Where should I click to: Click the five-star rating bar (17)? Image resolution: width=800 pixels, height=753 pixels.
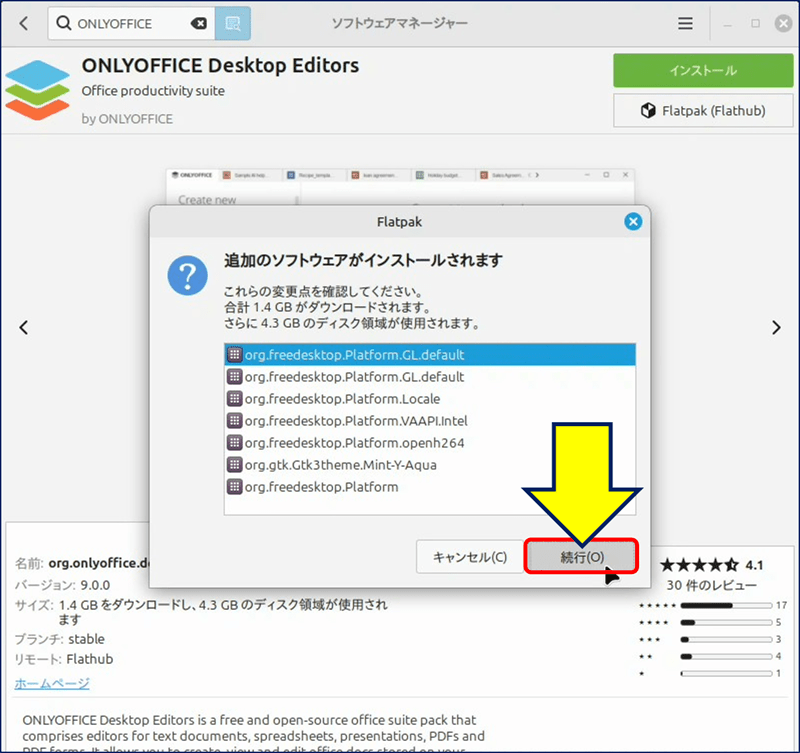coord(726,606)
